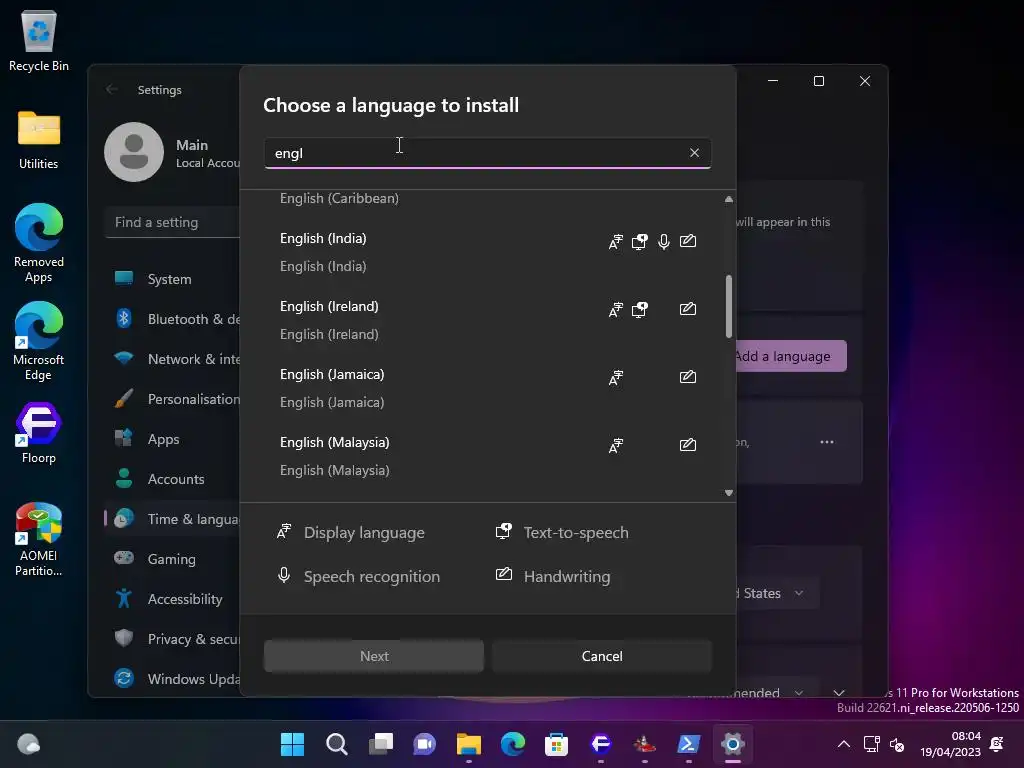1024x768 pixels.
Task: Select Utilities folder on desktop
Action: (39, 140)
